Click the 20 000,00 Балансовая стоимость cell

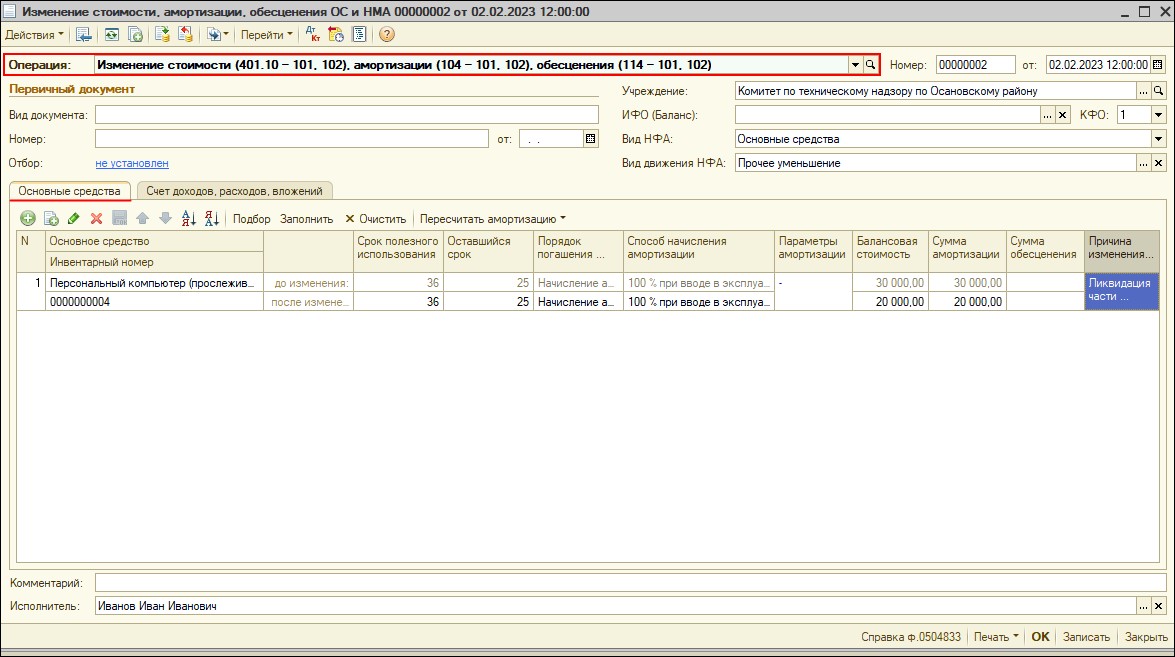pyautogui.click(x=889, y=302)
